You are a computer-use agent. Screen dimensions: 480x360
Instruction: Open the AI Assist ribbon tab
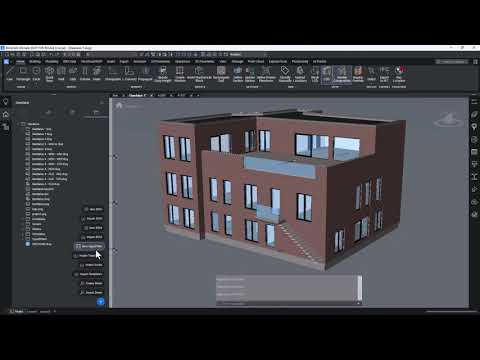pos(319,62)
